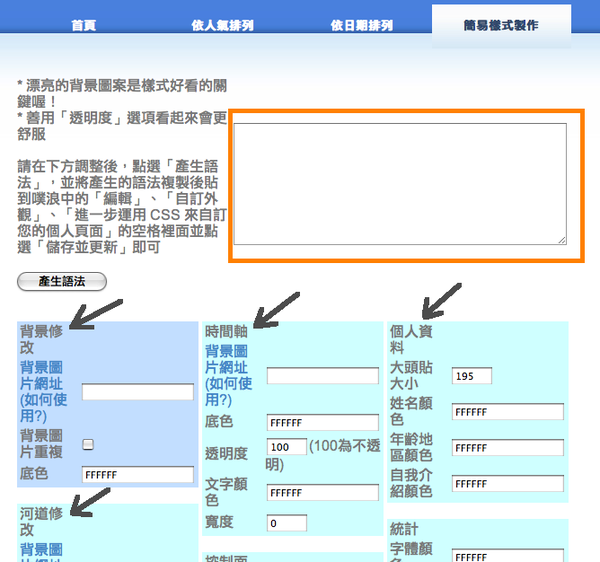Click the 底色 color field in 背景修改
600x562 pixels.
(138, 474)
